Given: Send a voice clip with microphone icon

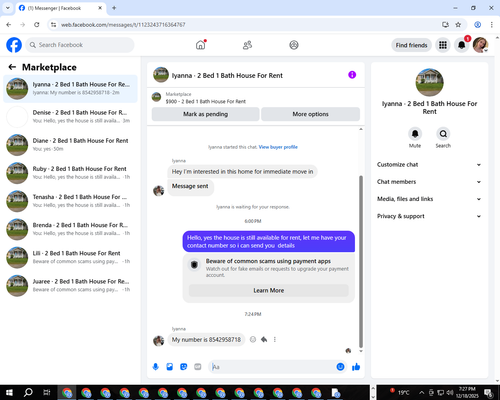Looking at the screenshot, I should 156,367.
